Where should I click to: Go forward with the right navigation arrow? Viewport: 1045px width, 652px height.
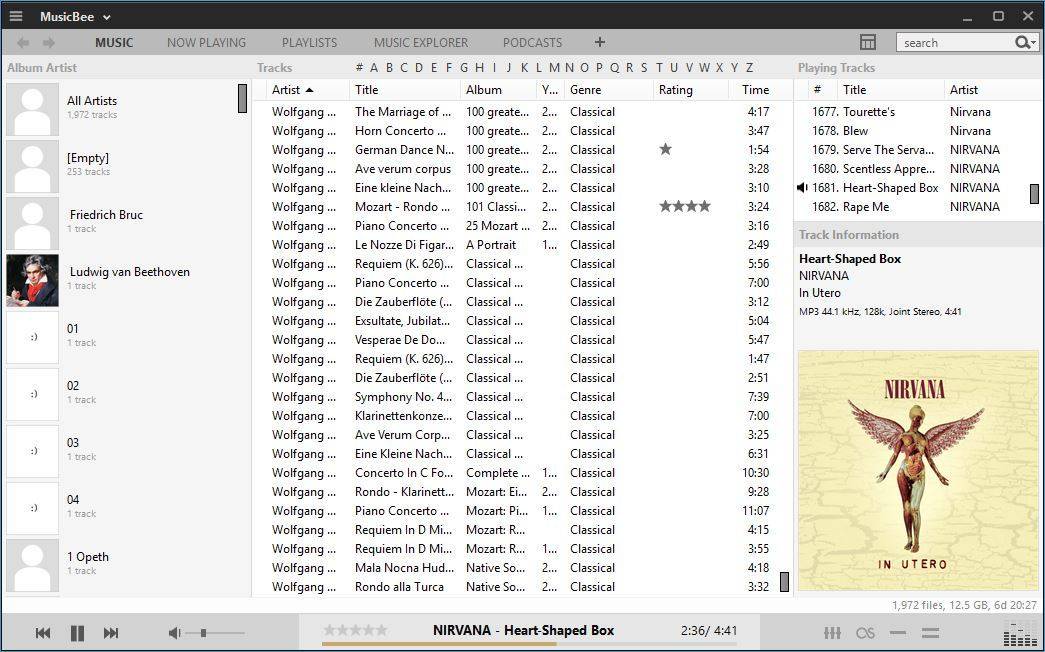pyautogui.click(x=49, y=43)
